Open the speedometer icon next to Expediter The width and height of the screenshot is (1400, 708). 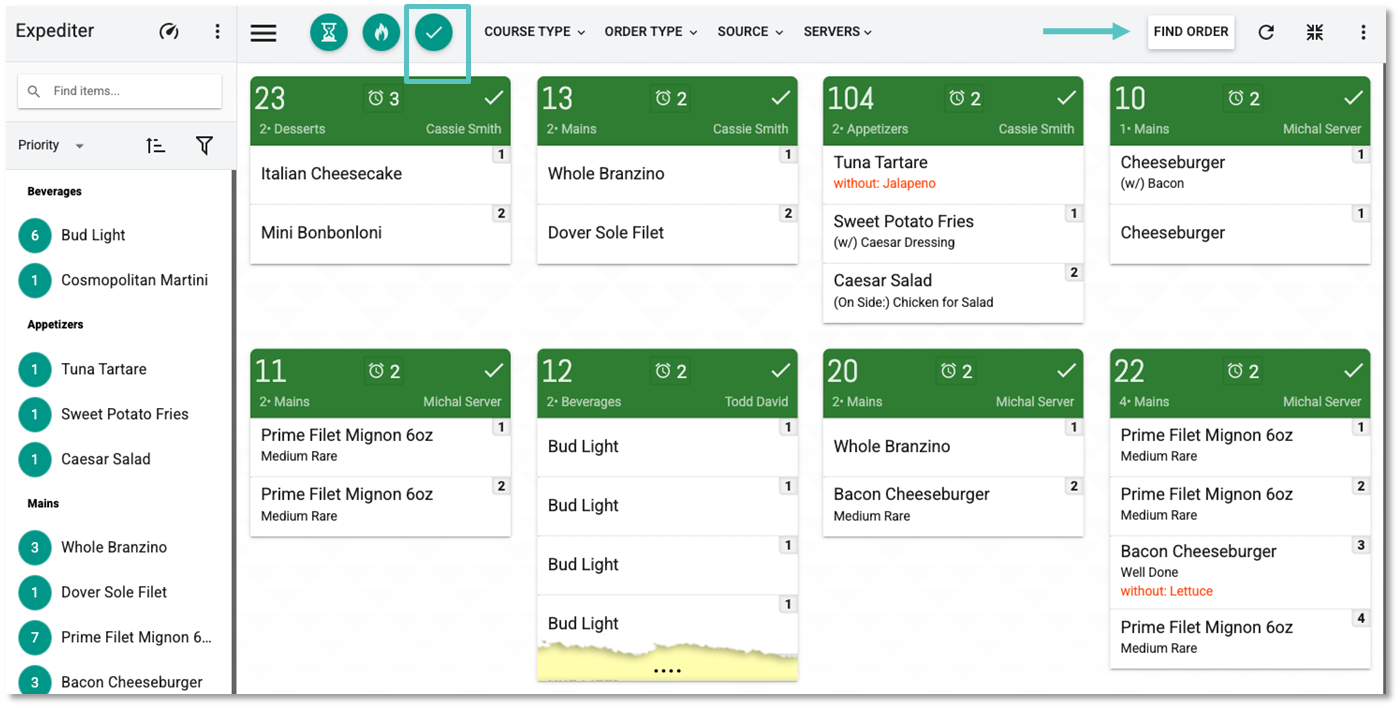(169, 32)
